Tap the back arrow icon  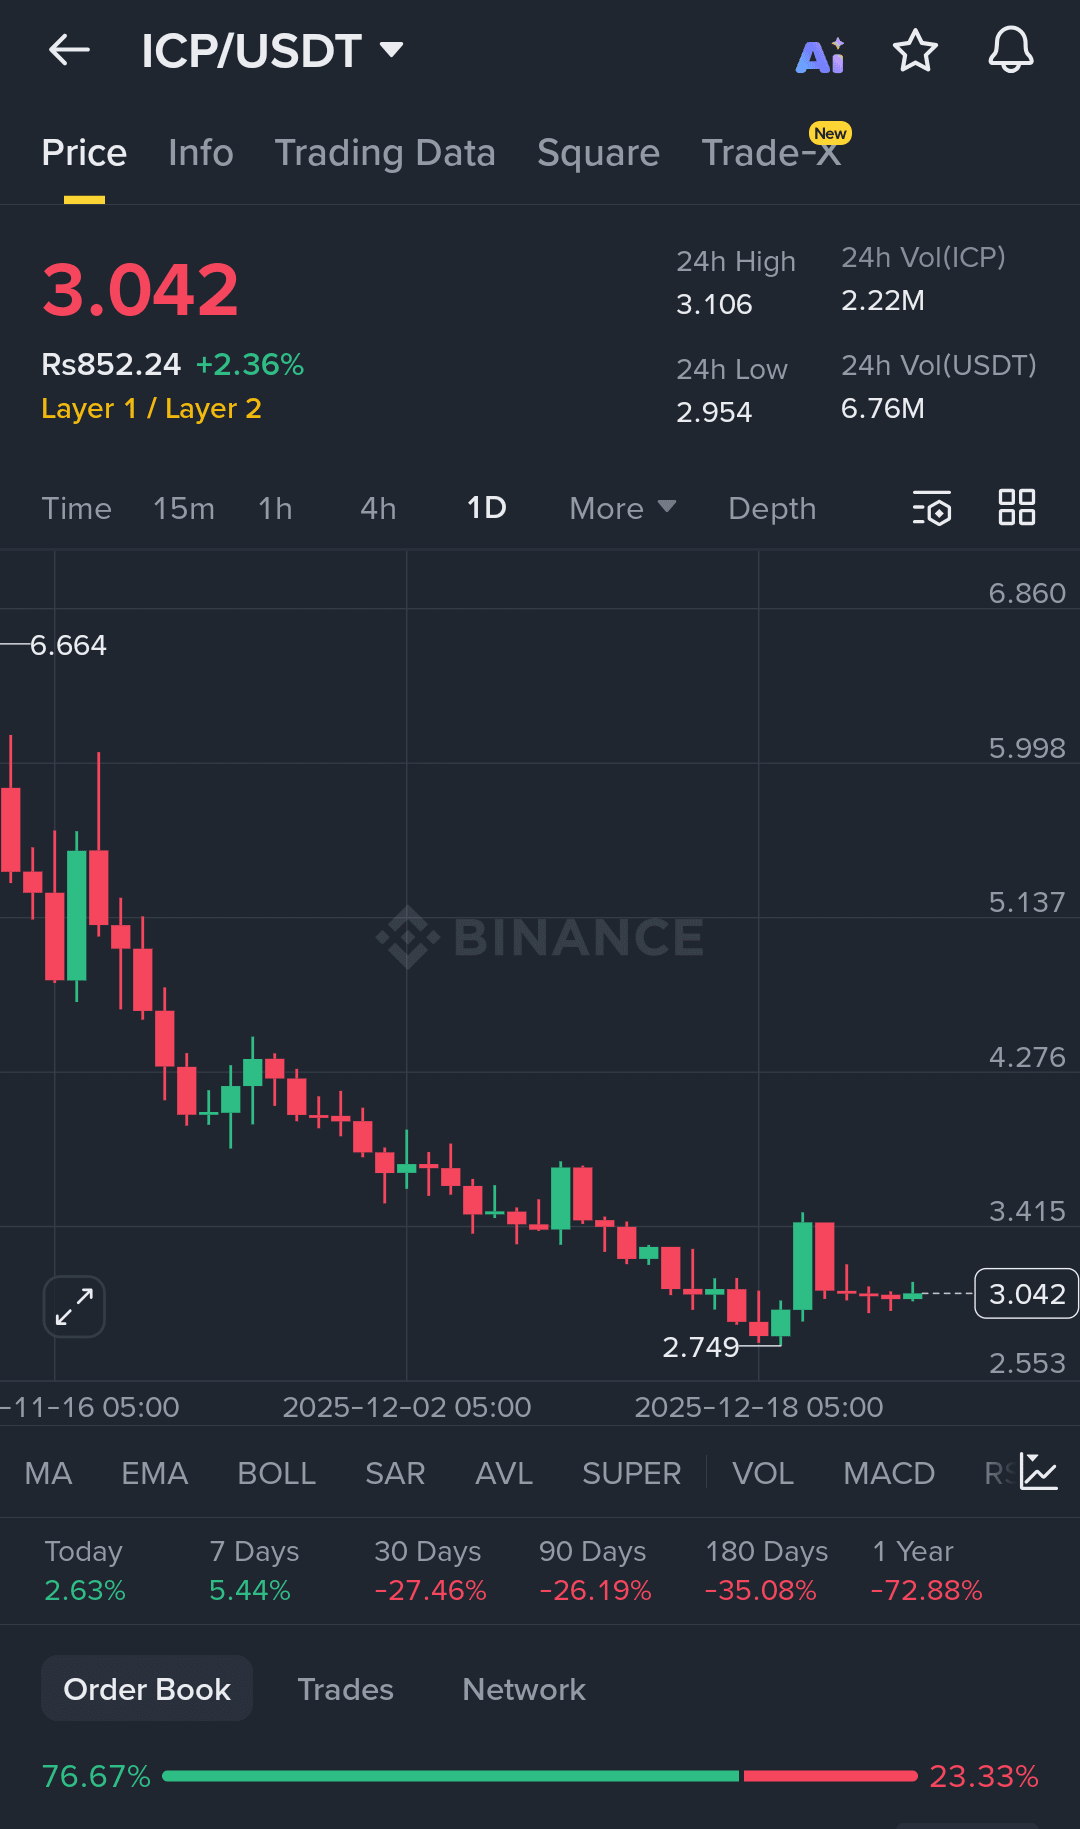click(x=69, y=49)
